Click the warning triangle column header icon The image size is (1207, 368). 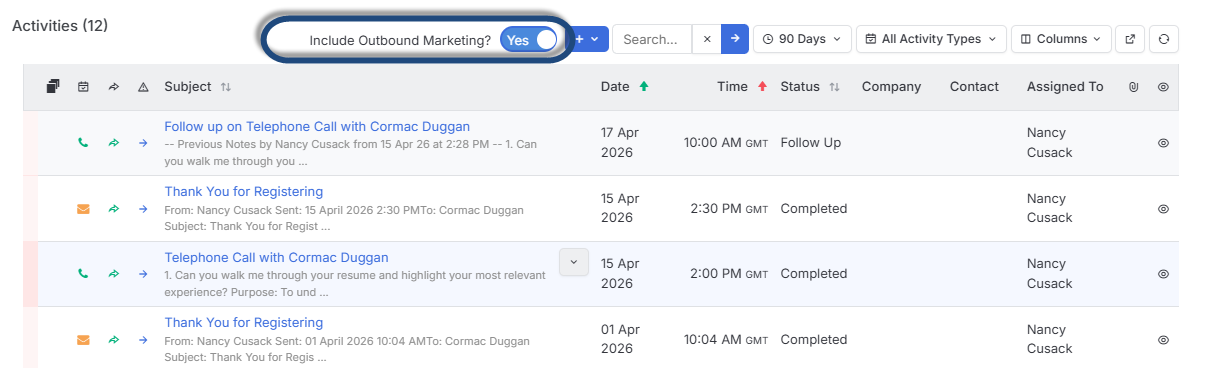pyautogui.click(x=143, y=87)
